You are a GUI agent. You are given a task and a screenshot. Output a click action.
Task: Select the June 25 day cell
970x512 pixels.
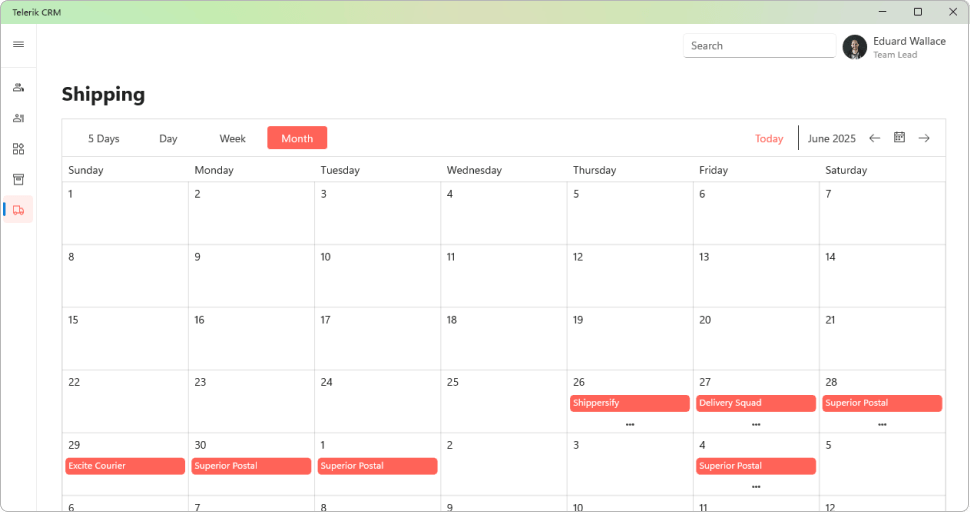point(504,402)
